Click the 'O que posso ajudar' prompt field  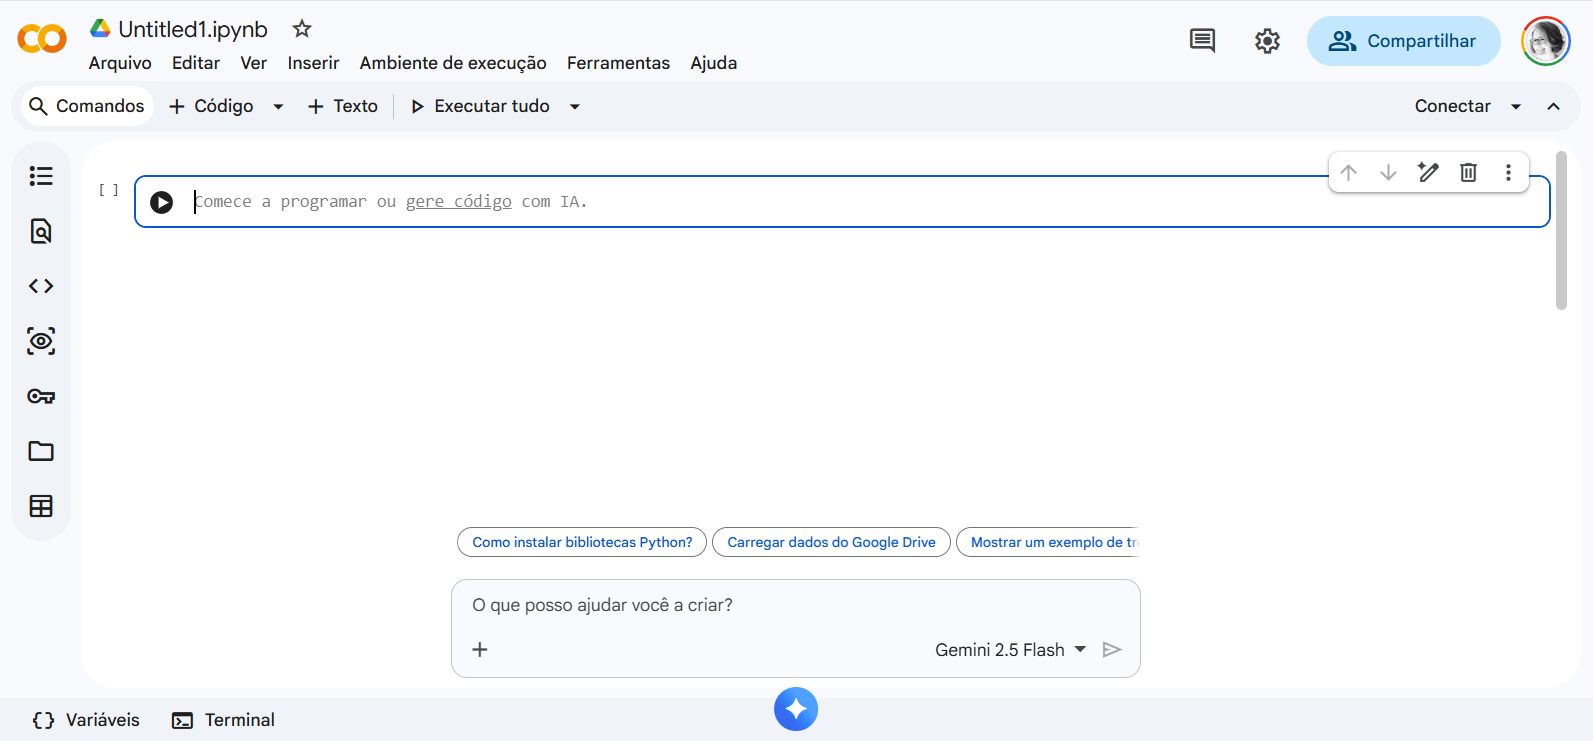coord(795,605)
